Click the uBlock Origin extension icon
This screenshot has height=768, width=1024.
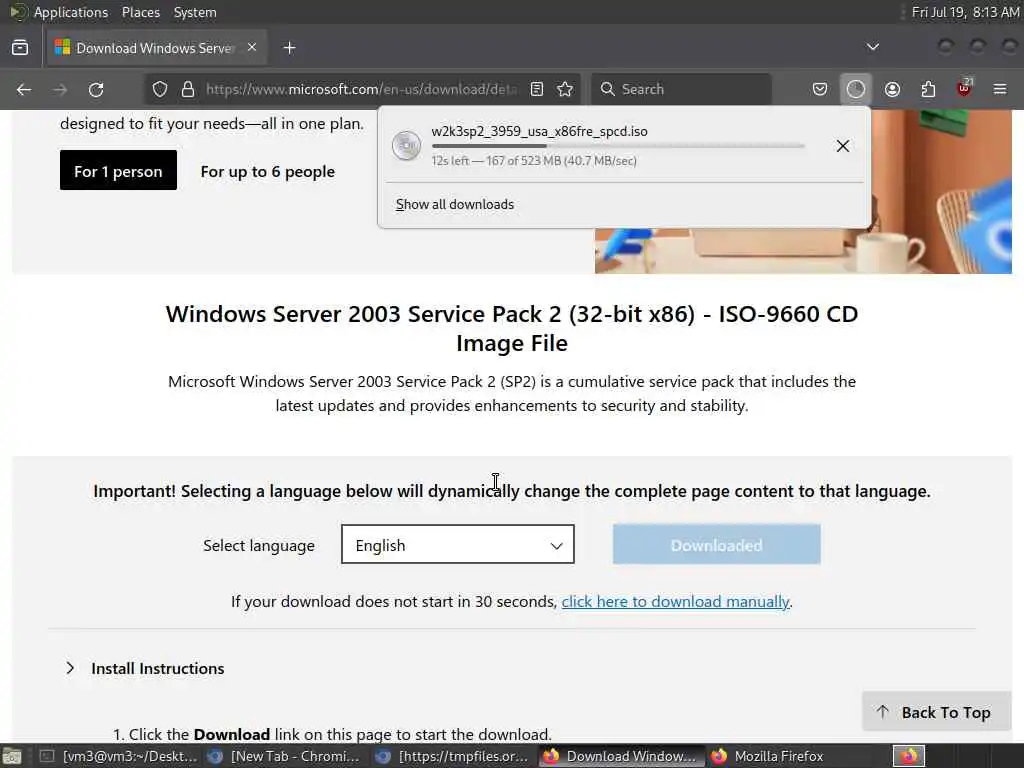click(964, 88)
